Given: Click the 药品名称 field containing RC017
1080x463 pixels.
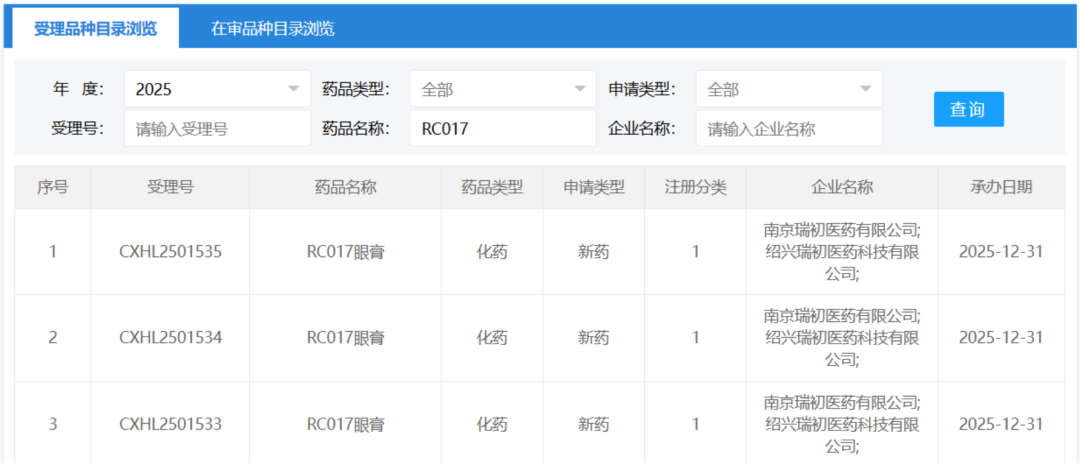Looking at the screenshot, I should (x=502, y=128).
